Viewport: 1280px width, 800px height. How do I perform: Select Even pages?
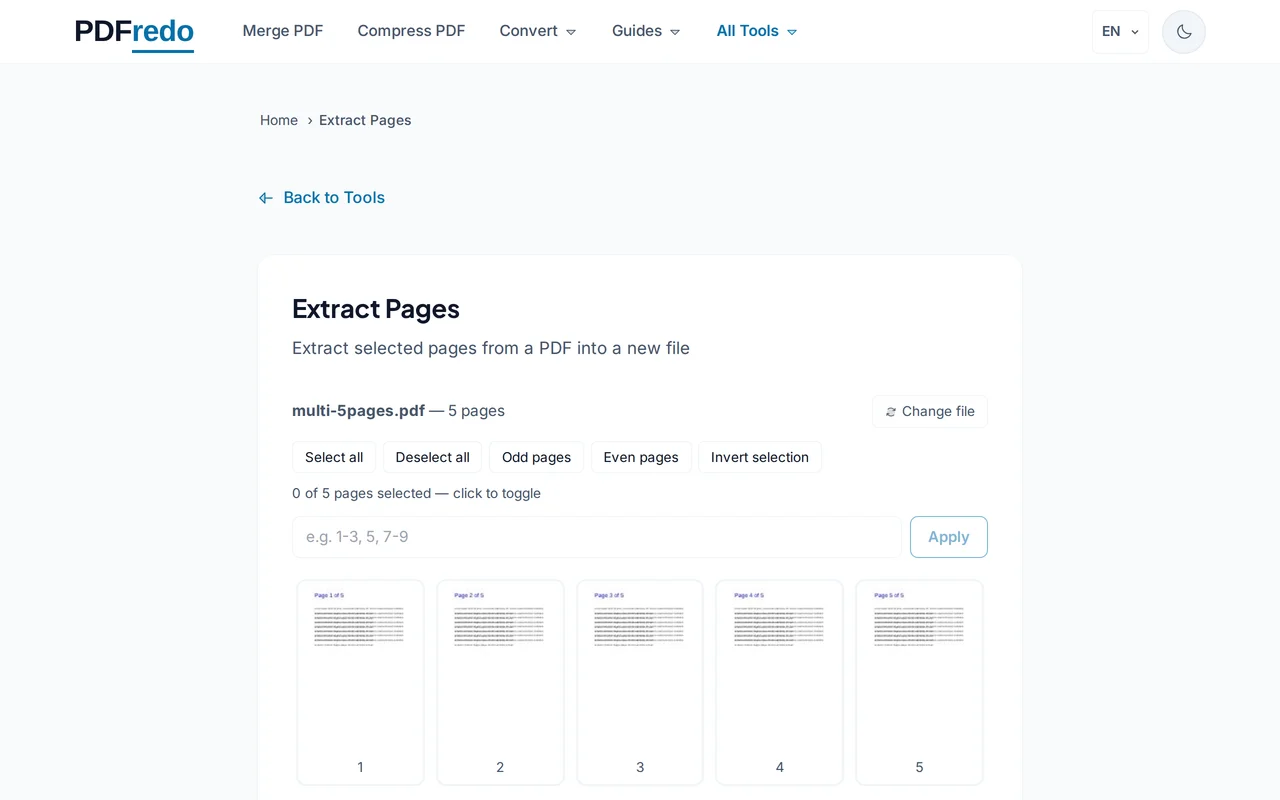coord(641,457)
